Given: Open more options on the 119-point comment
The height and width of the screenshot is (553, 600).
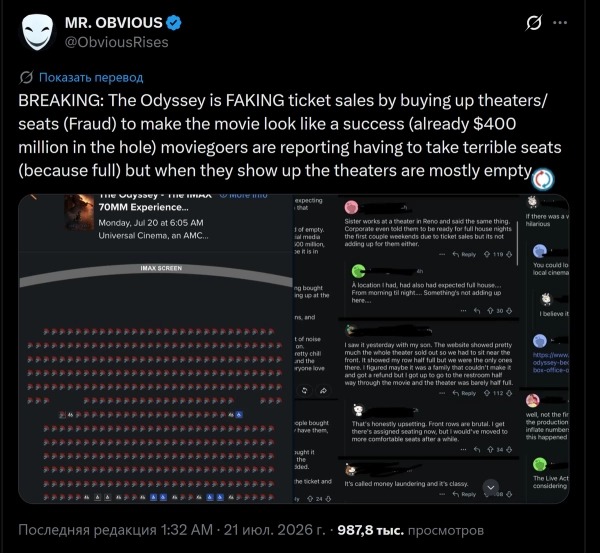Looking at the screenshot, I should pos(442,254).
